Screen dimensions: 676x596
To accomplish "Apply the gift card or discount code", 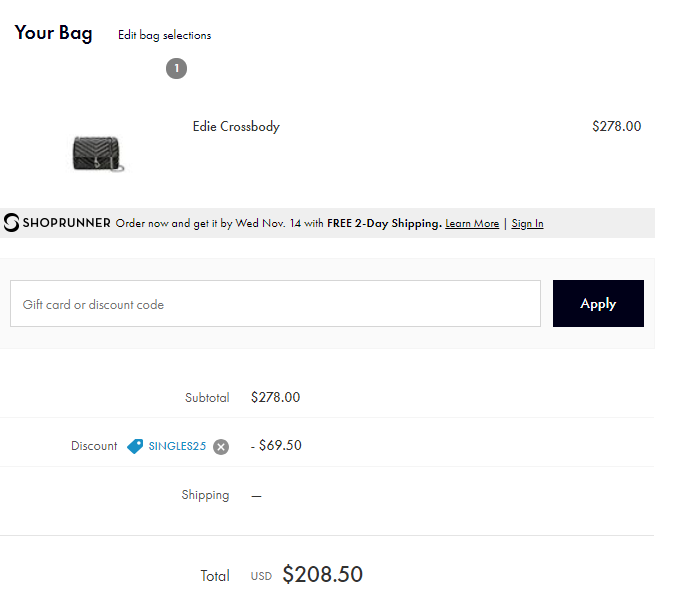I will coord(598,303).
